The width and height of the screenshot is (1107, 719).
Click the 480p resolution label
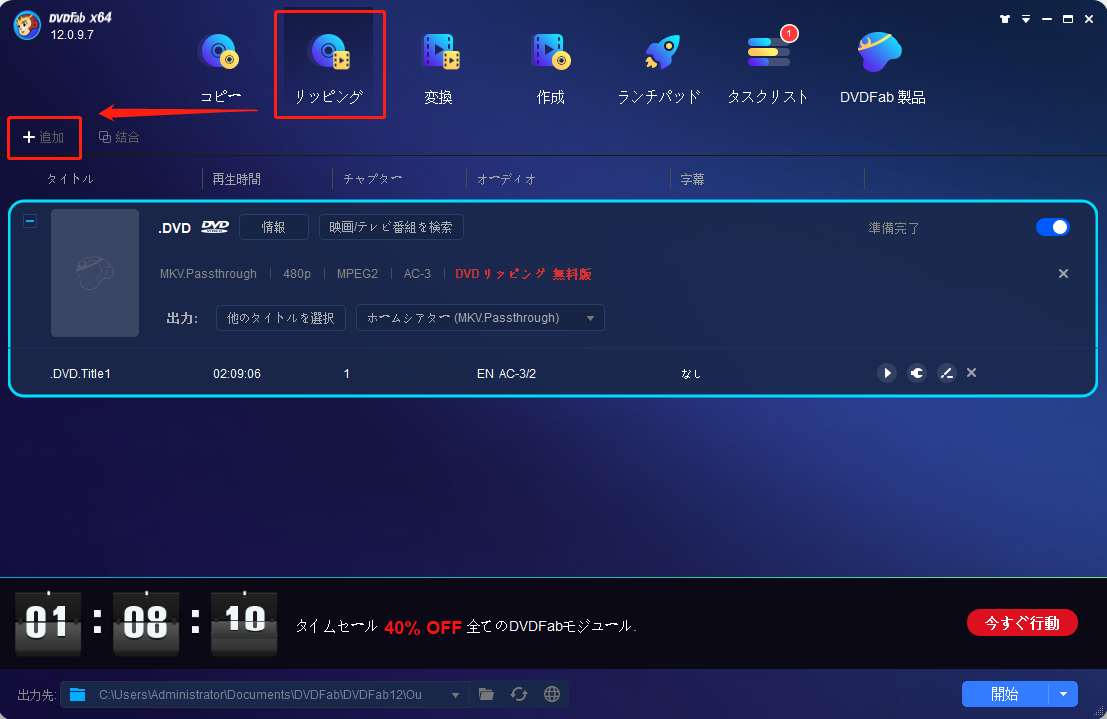coord(297,274)
